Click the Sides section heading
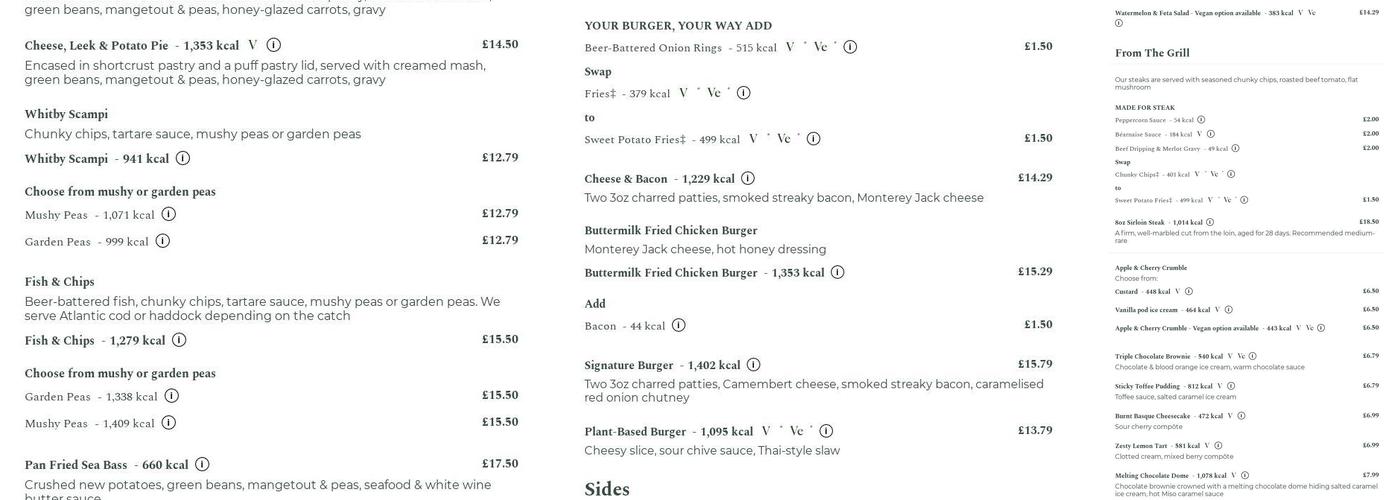 pos(607,489)
